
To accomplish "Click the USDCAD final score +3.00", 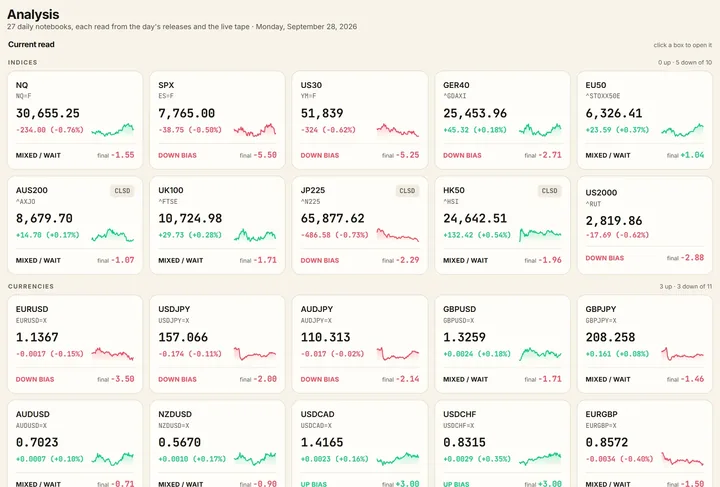I will 407,484.
